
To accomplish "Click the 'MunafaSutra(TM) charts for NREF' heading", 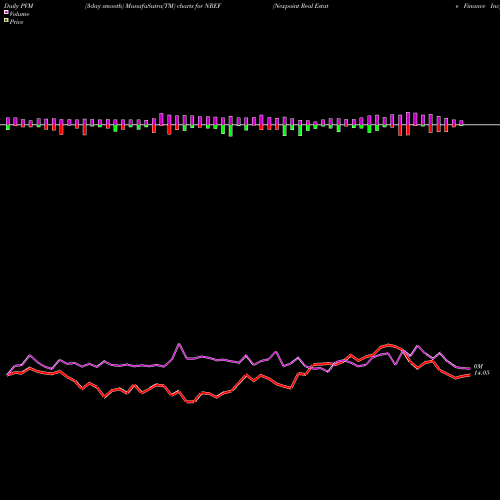I will 173,6.
